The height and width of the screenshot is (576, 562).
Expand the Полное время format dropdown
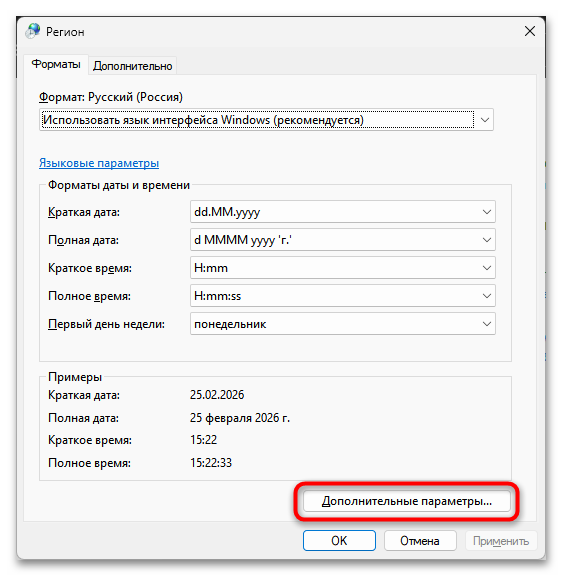(343, 295)
